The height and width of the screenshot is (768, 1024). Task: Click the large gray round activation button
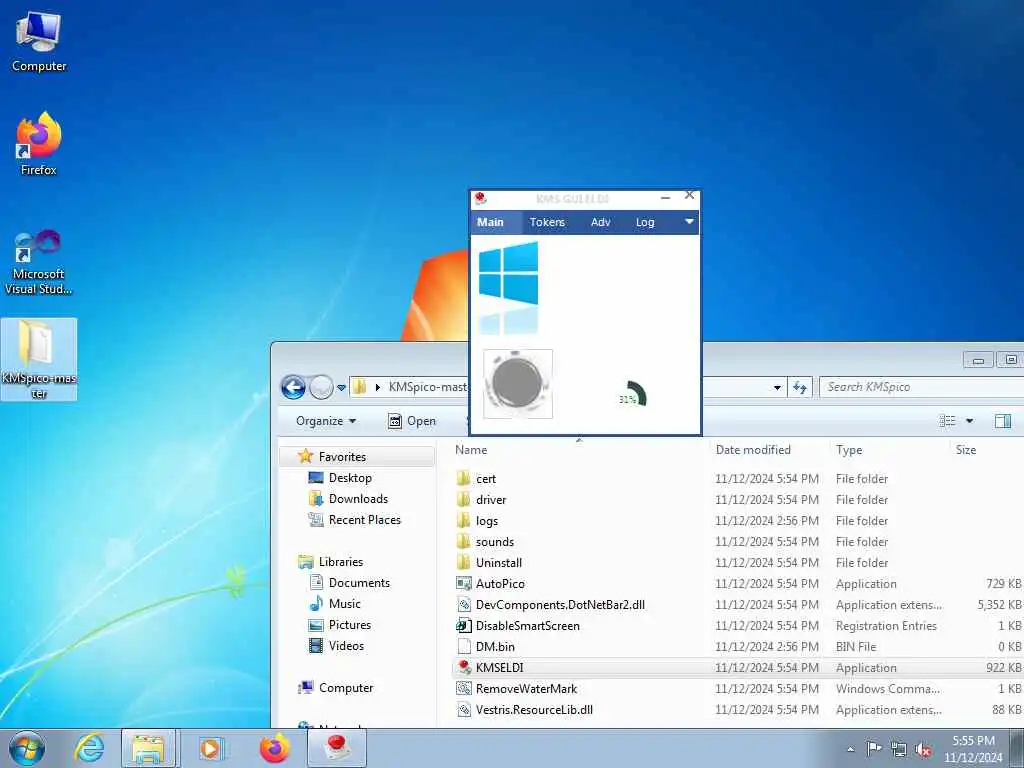point(518,383)
